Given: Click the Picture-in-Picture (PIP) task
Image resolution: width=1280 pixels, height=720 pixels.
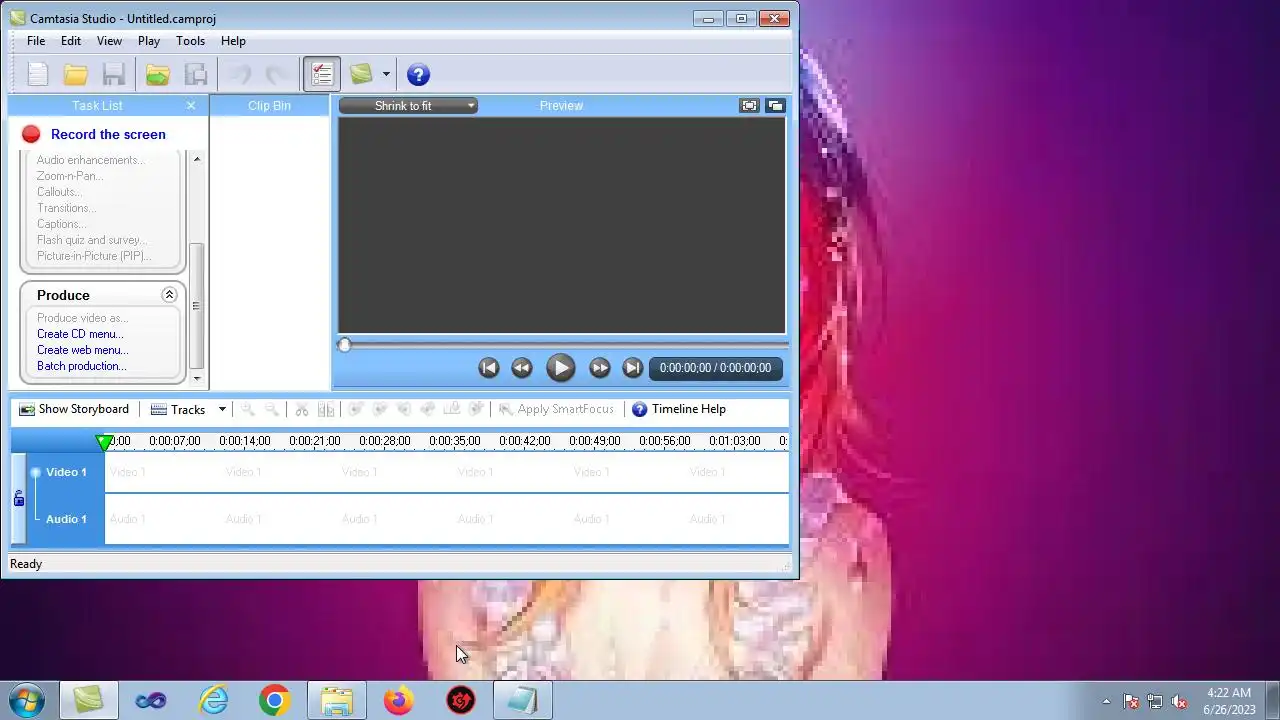Looking at the screenshot, I should (x=94, y=256).
